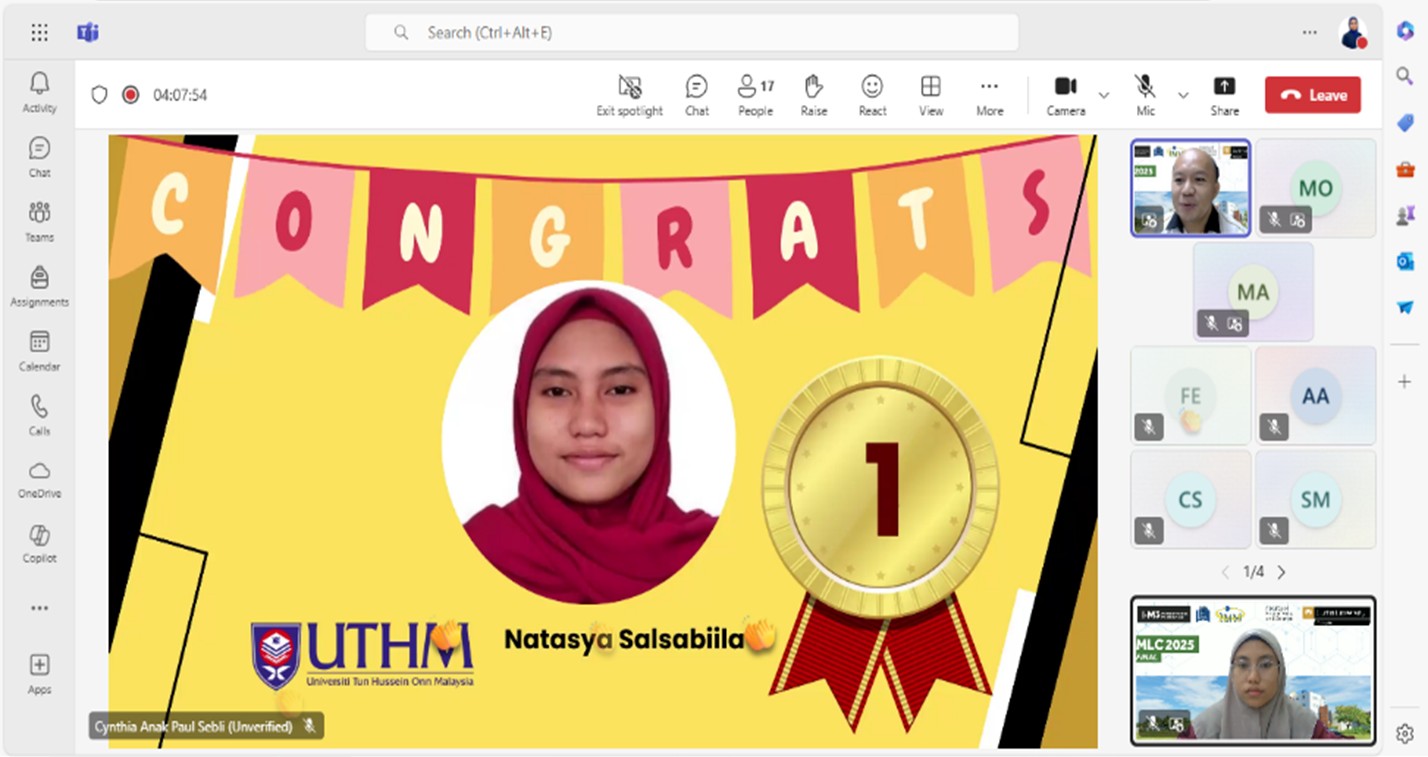Open the More actions menu in meeting toolbar
The image size is (1428, 757).
[989, 95]
